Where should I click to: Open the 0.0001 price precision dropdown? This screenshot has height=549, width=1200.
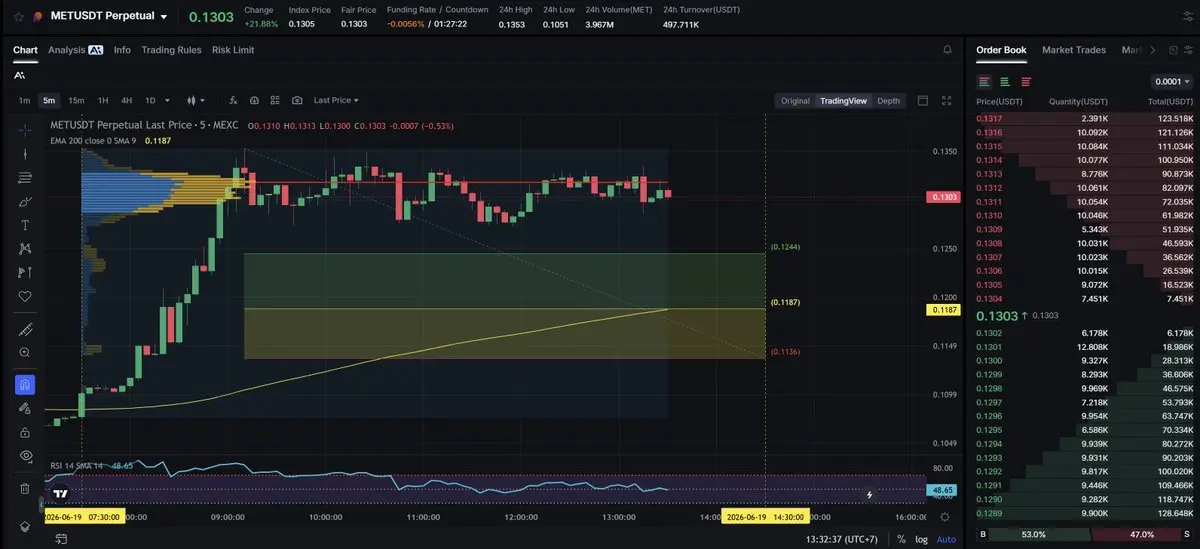tap(1172, 82)
